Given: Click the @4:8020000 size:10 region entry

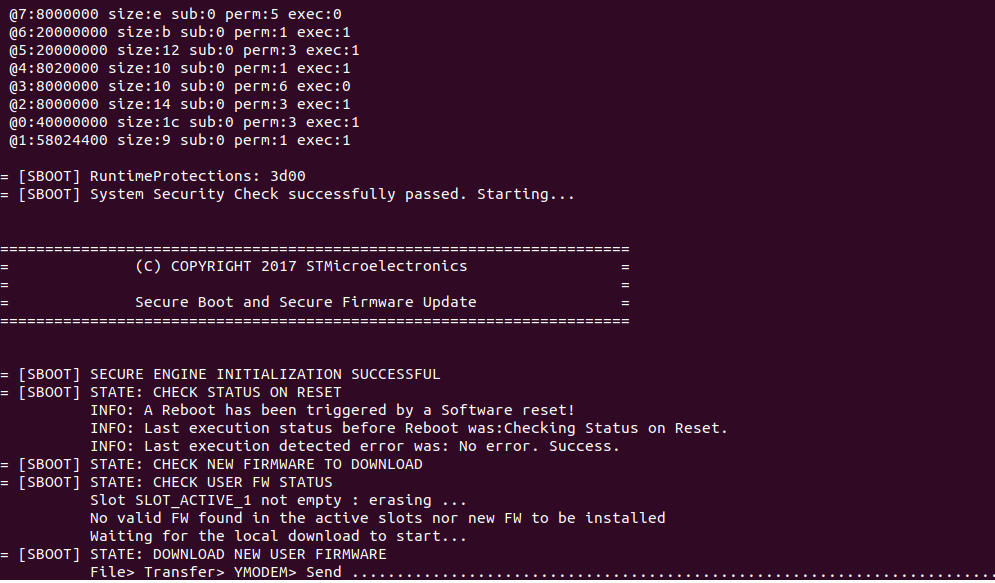Looking at the screenshot, I should (x=180, y=69).
